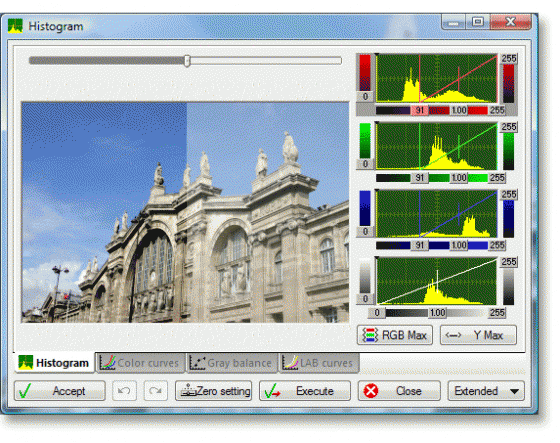Click the red X icon on the Close button
Image resolution: width=560 pixels, height=443 pixels.
[371, 391]
